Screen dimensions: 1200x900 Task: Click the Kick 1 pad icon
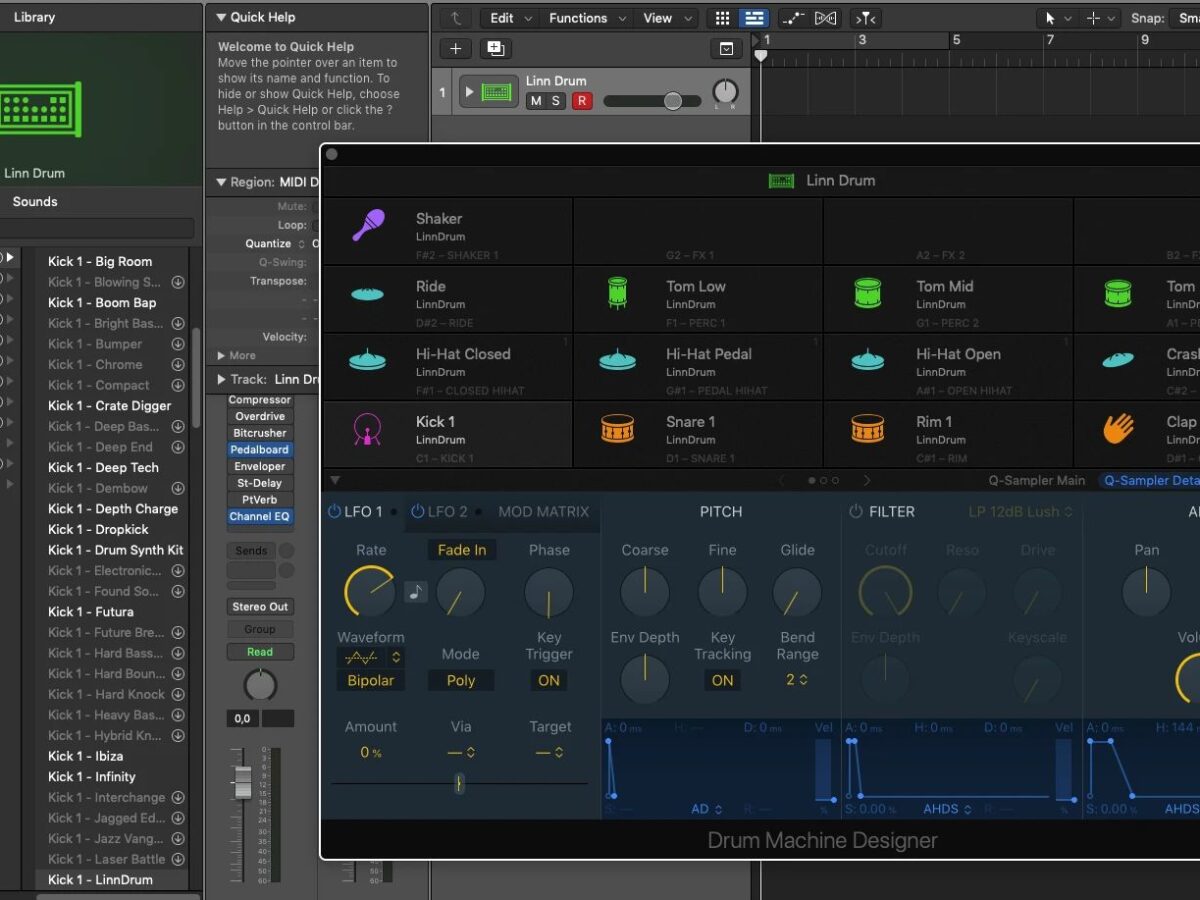pyautogui.click(x=368, y=429)
